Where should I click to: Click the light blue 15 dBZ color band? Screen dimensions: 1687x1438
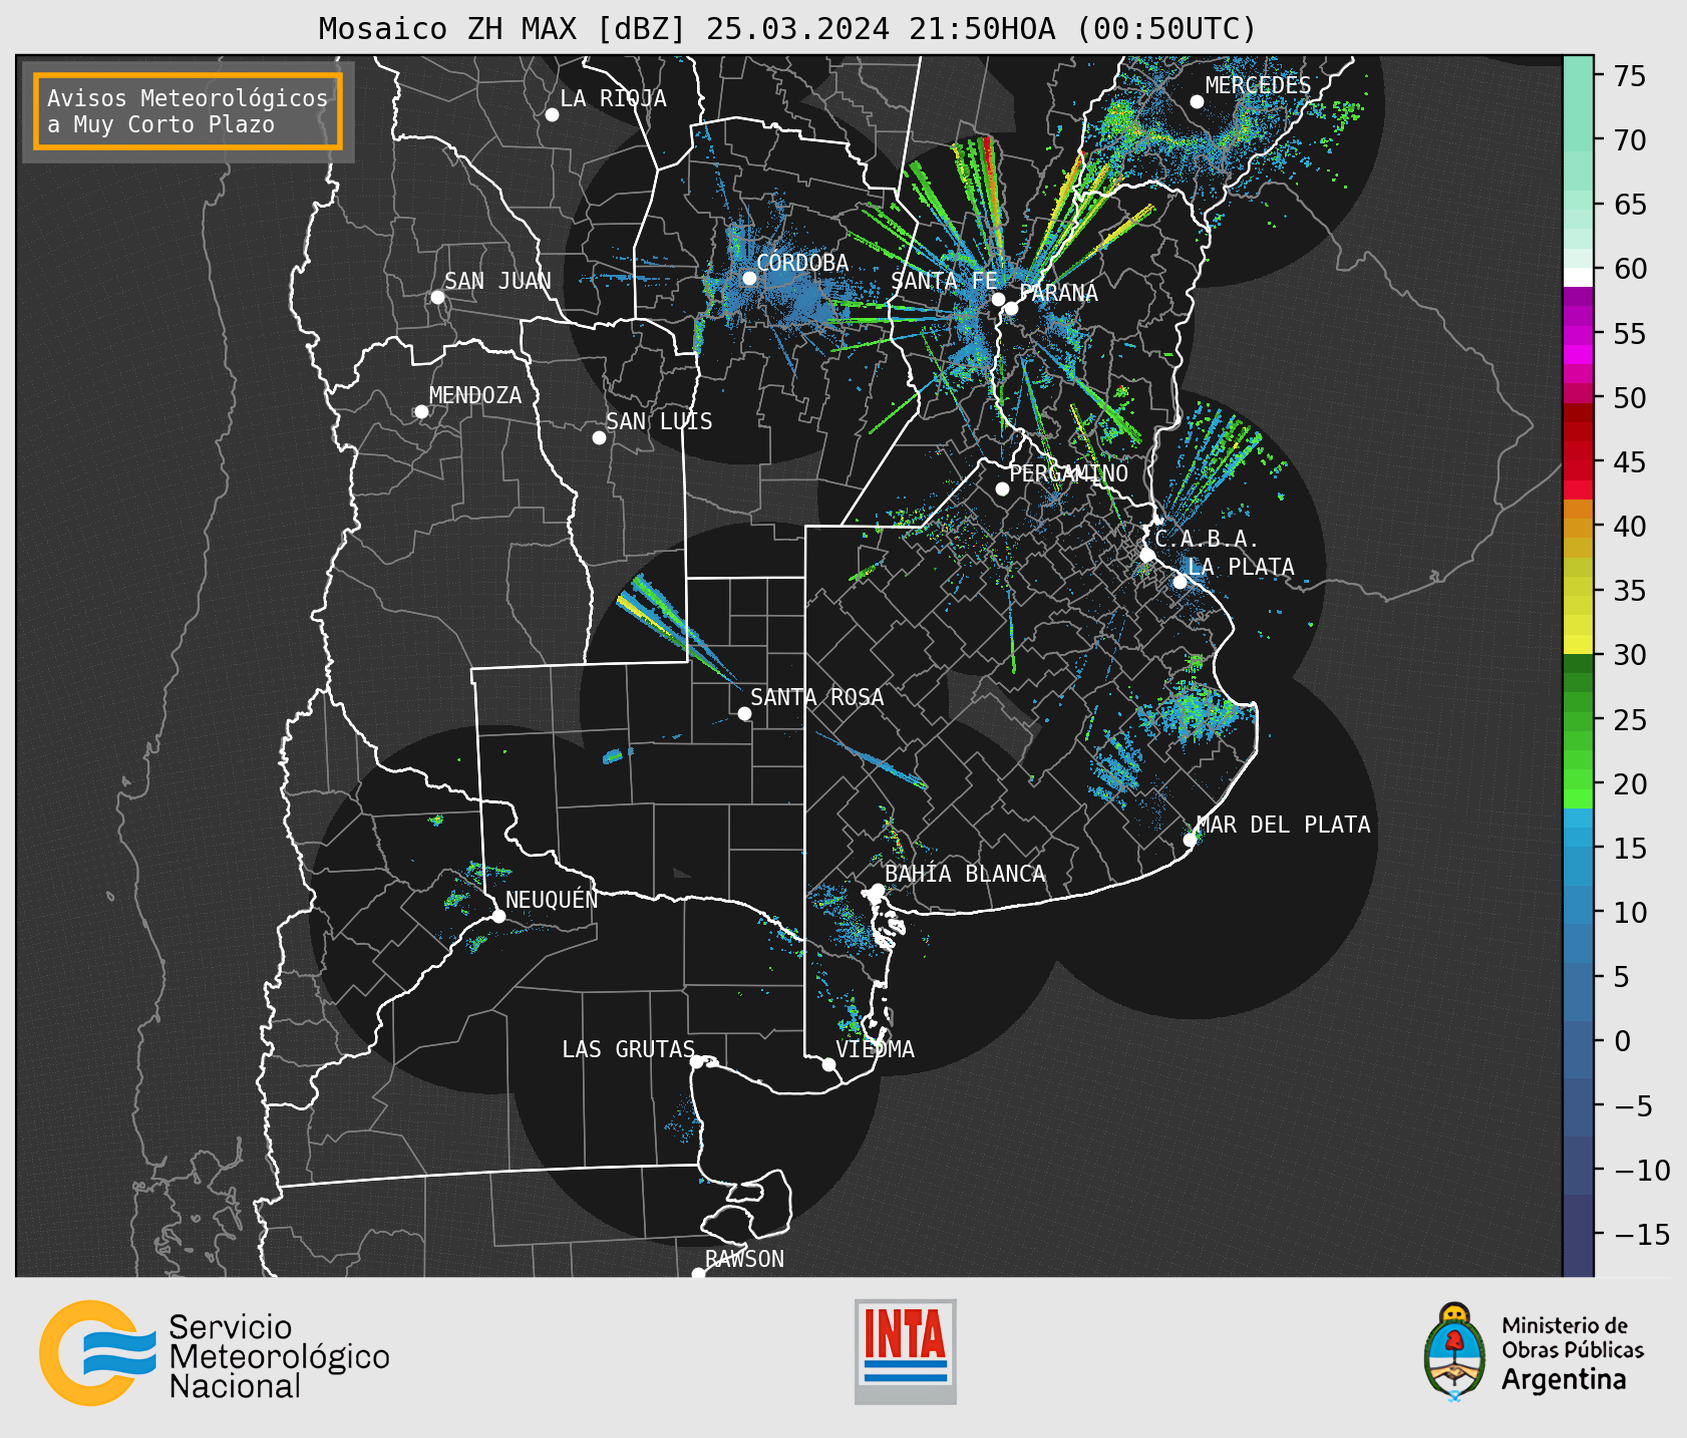click(1578, 848)
